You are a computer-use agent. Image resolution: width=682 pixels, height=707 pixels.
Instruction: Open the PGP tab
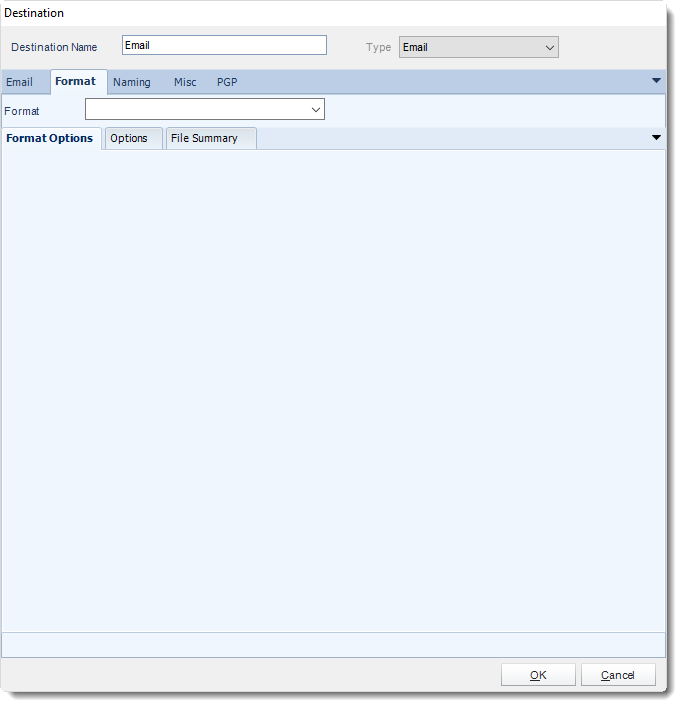point(227,83)
